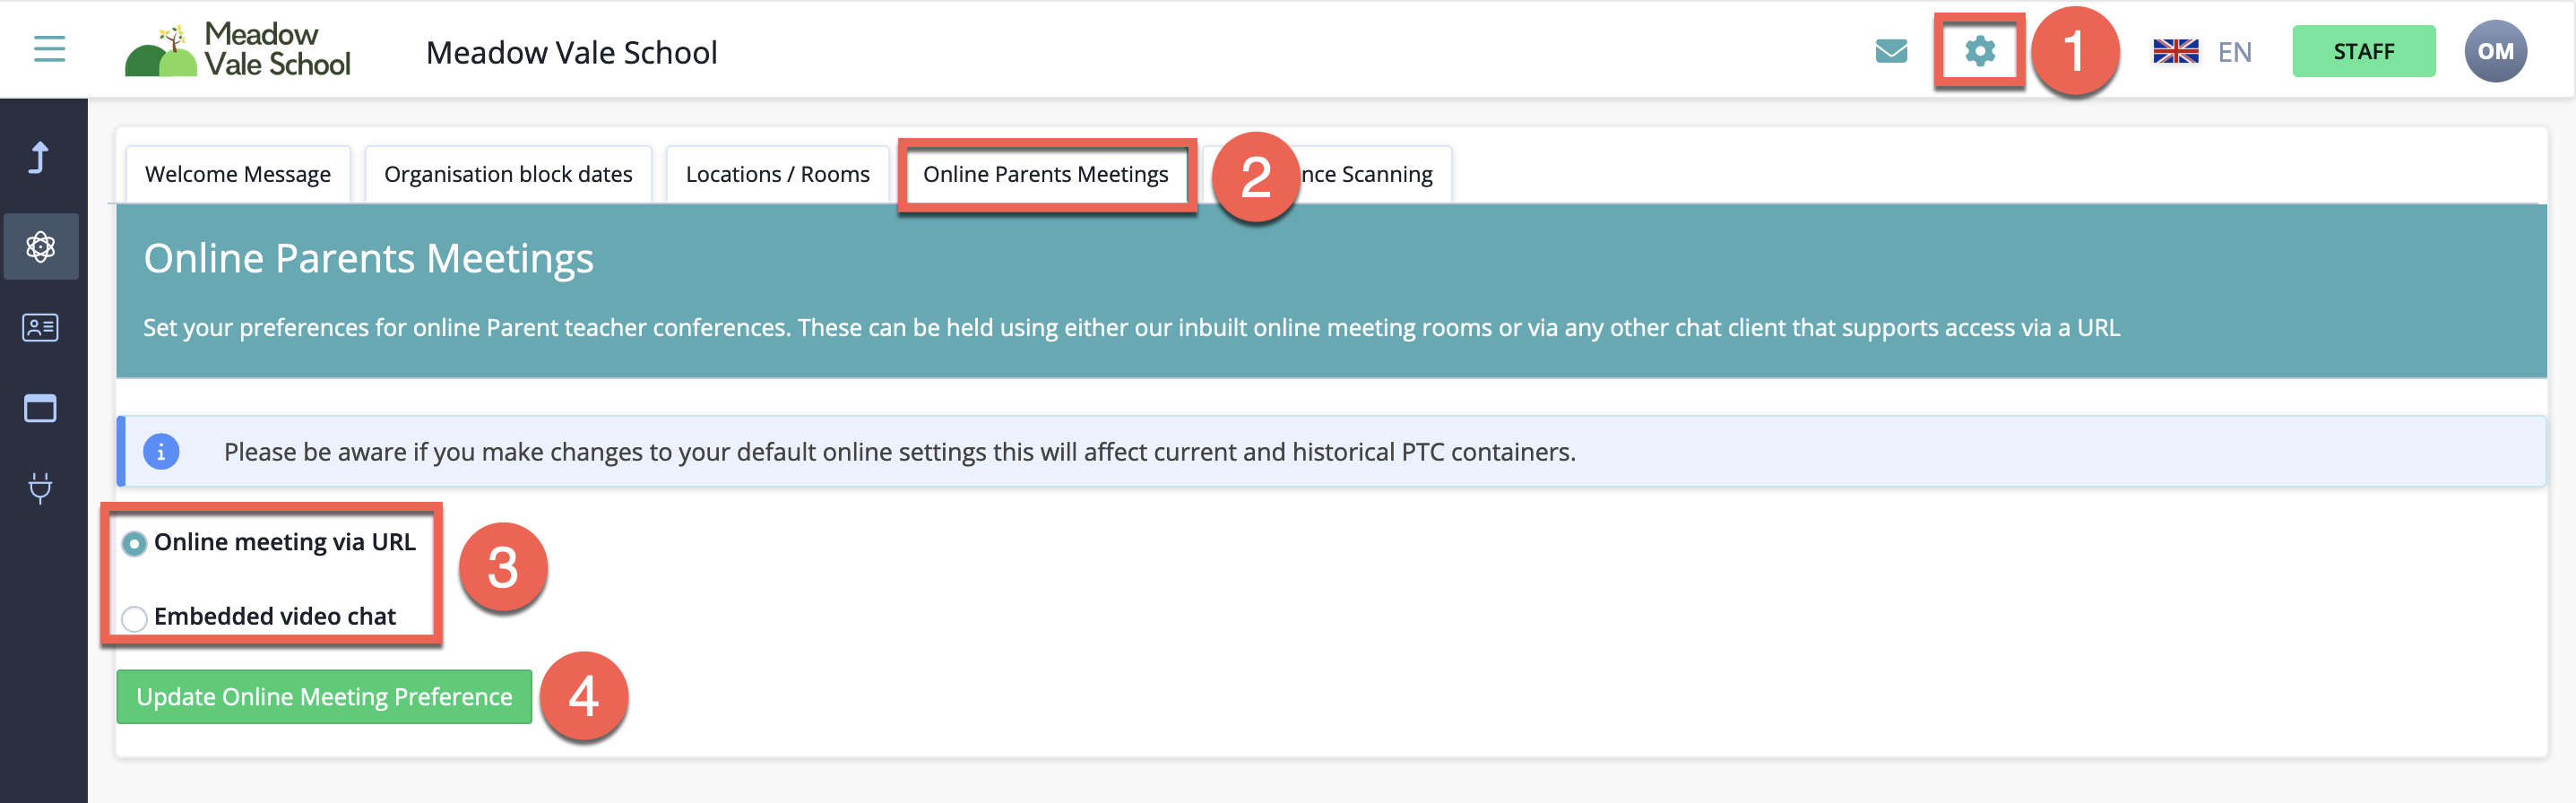Open the messages envelope icon
2576x803 pixels.
[x=1890, y=51]
